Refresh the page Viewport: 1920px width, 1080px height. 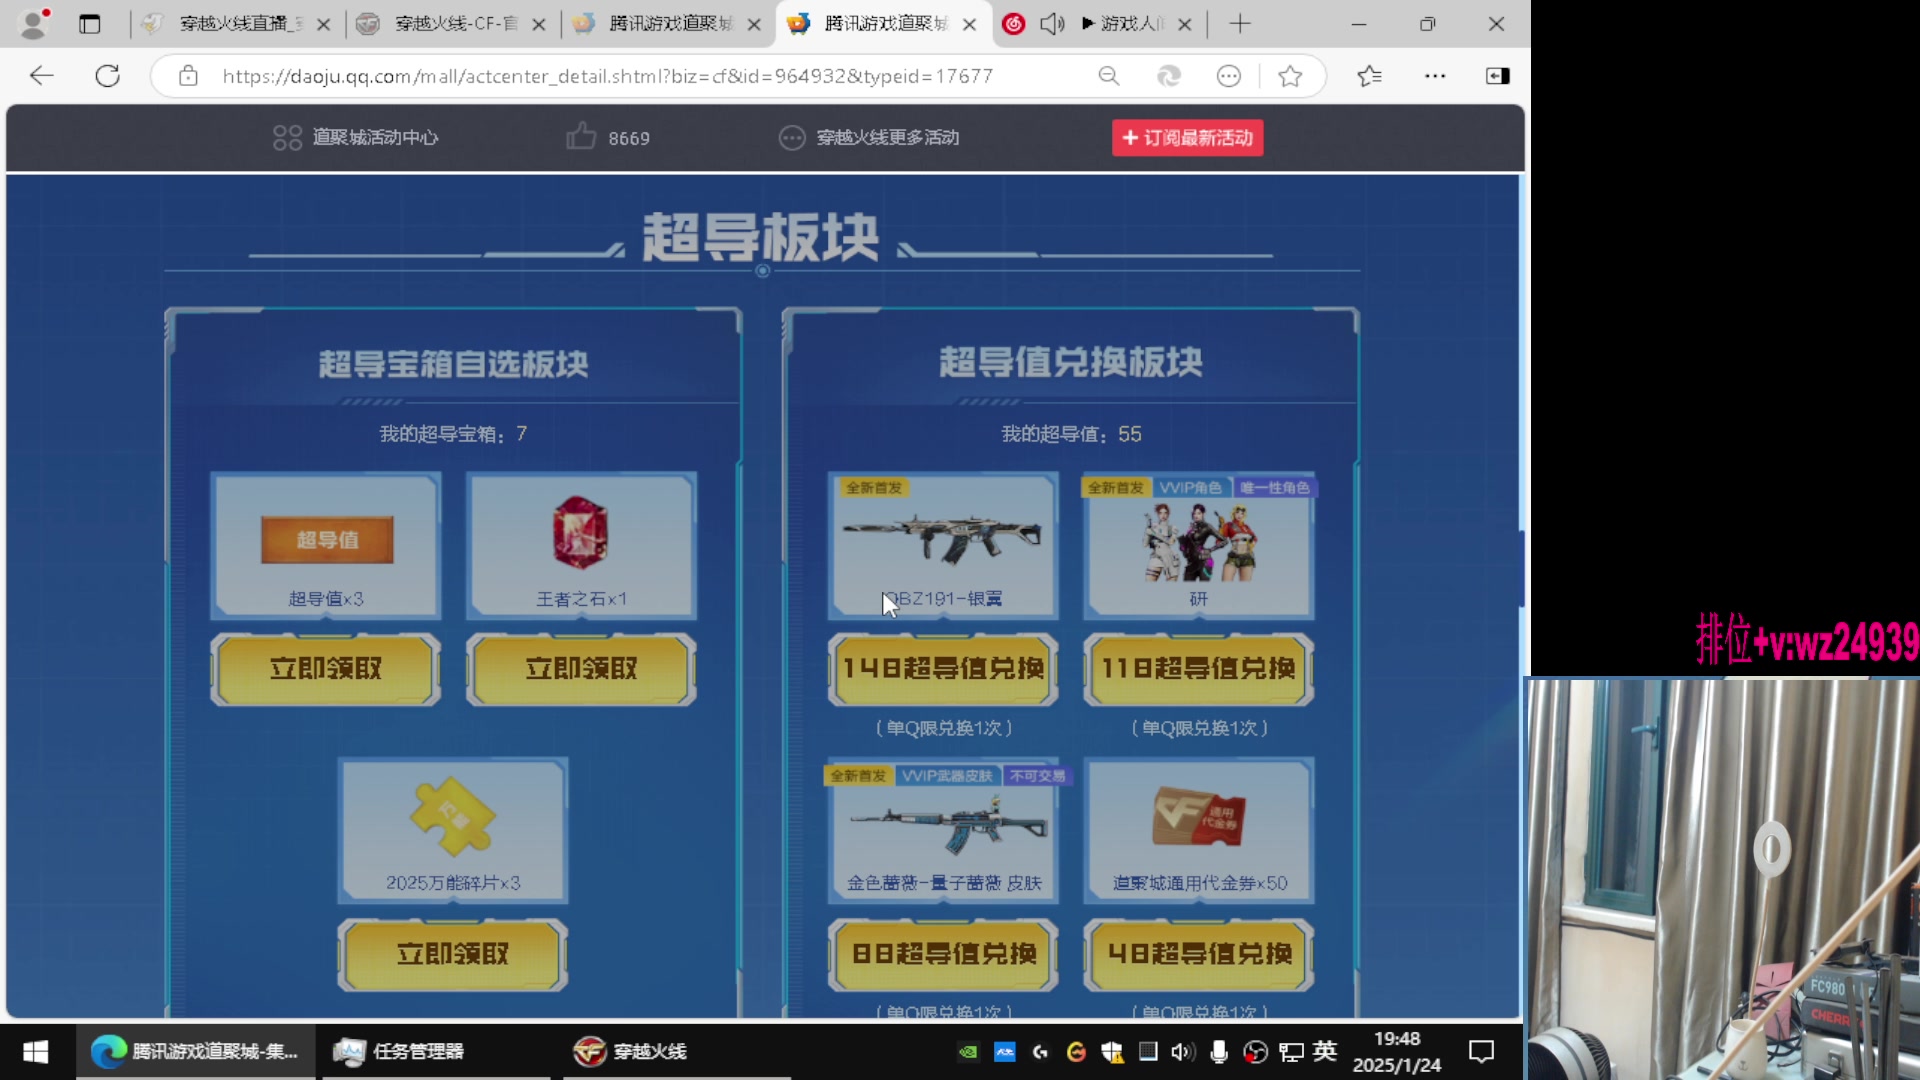pyautogui.click(x=108, y=76)
